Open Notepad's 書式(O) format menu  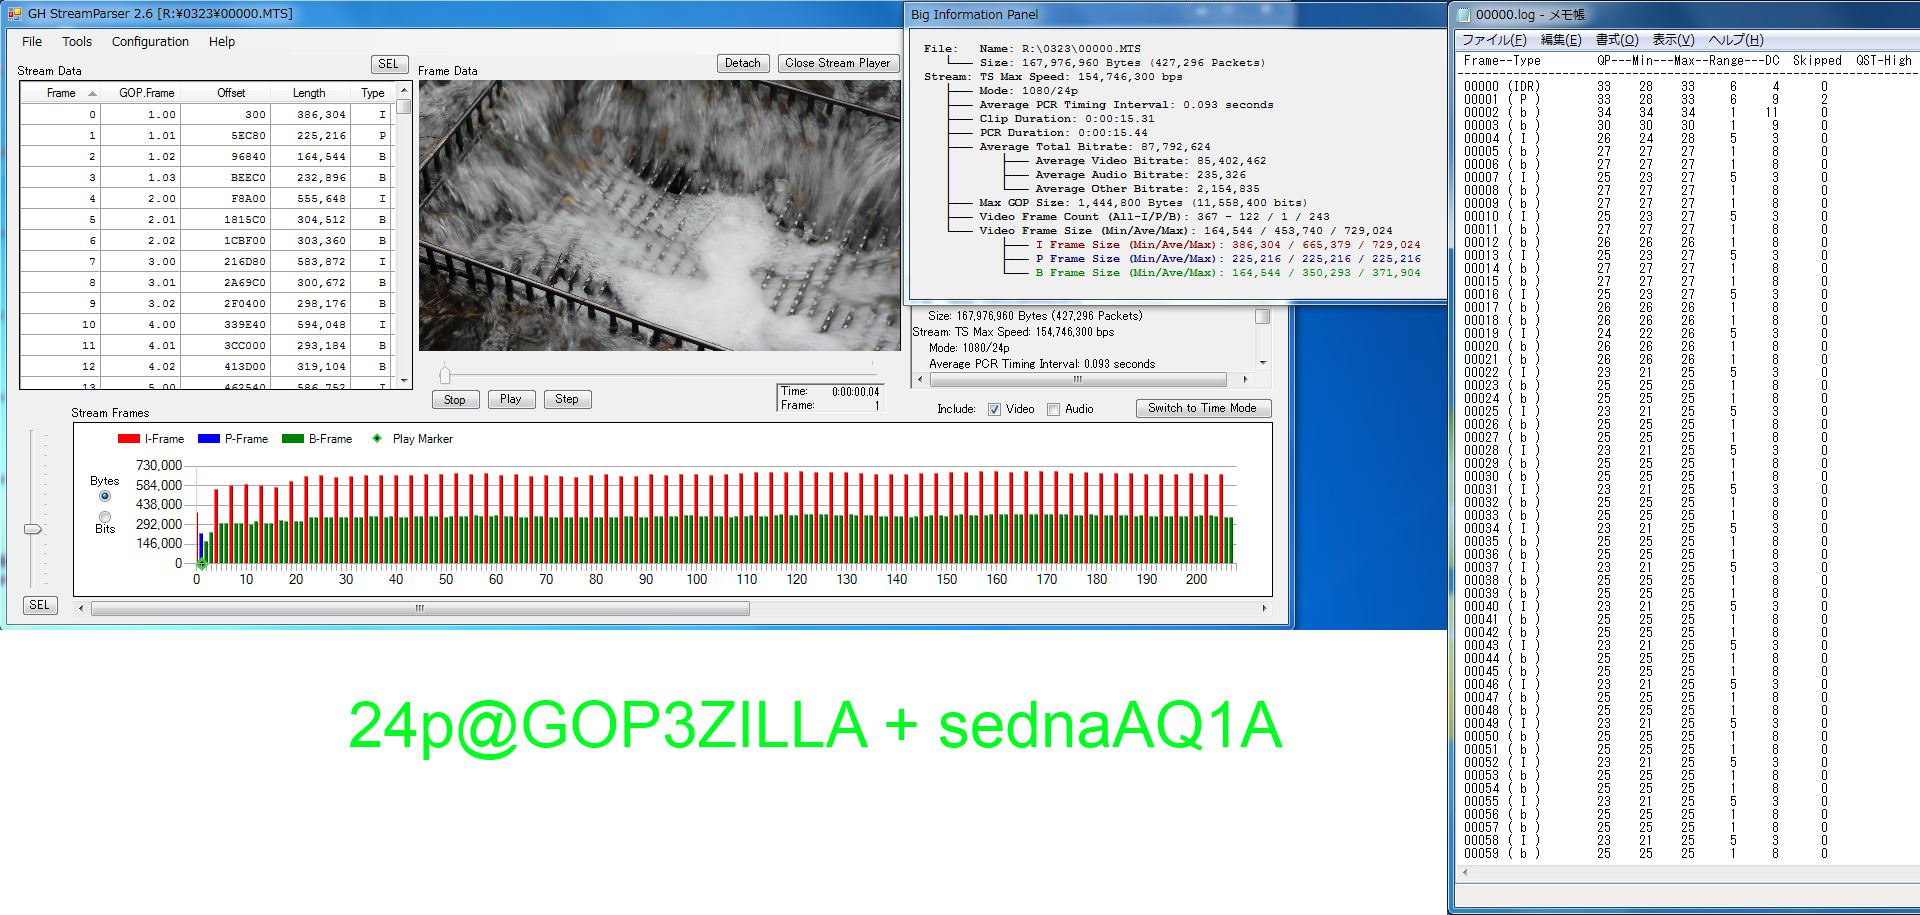pos(1616,40)
